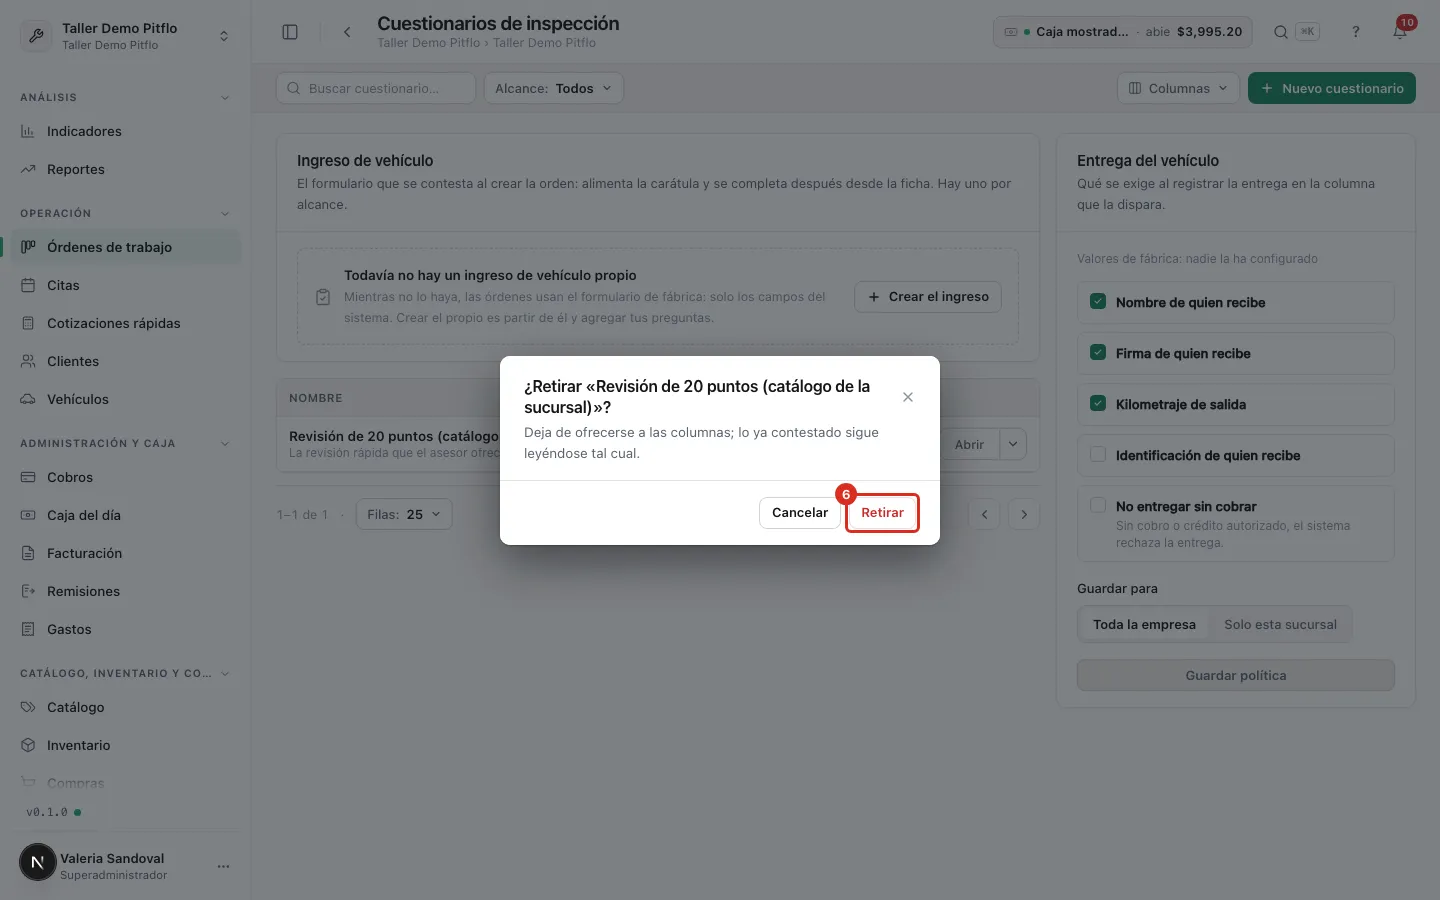The image size is (1440, 900).
Task: Click the Buscar cuestionario search field
Action: [x=376, y=88]
